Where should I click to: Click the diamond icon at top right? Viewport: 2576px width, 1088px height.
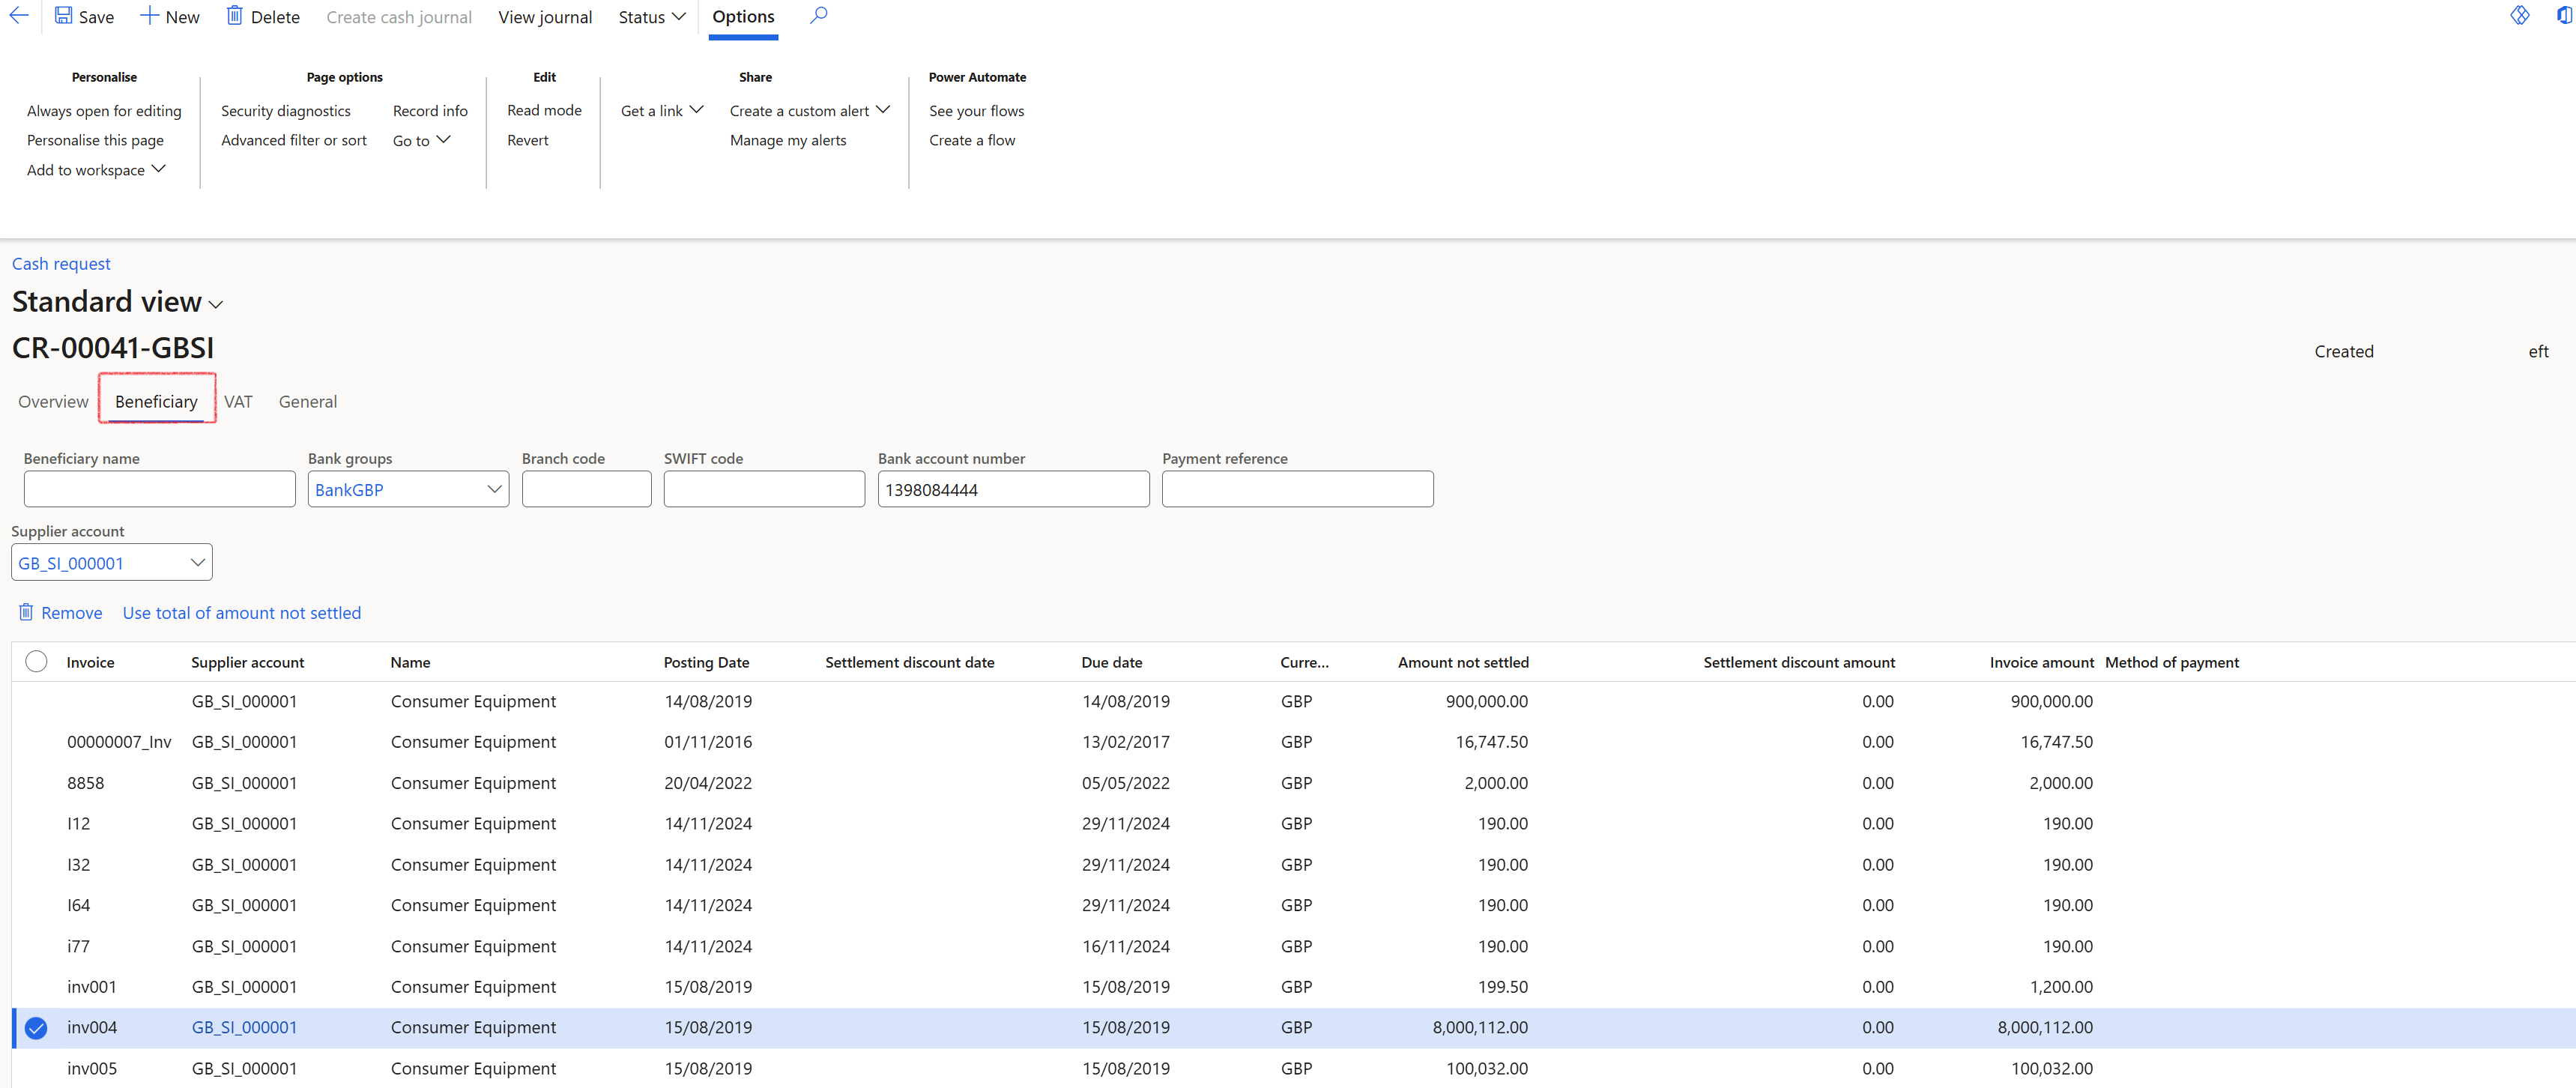click(x=2519, y=15)
